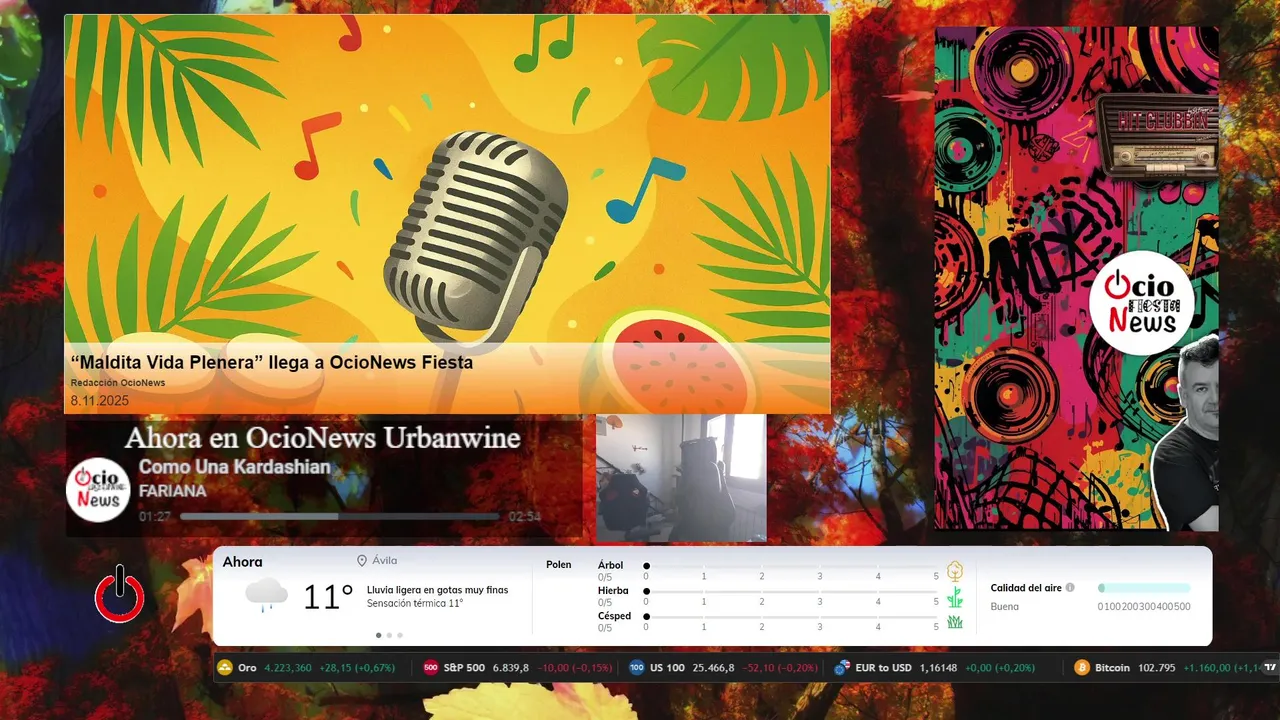Click the webcam studio video thumbnail

[681, 477]
